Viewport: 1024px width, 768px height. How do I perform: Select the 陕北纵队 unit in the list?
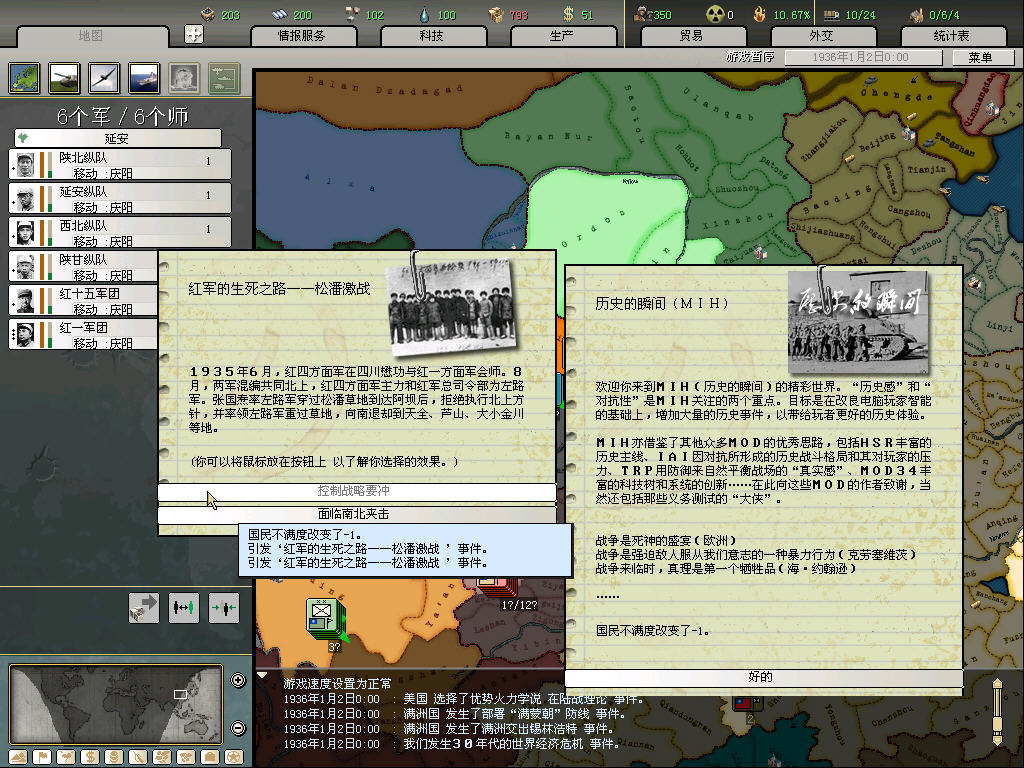coord(120,164)
